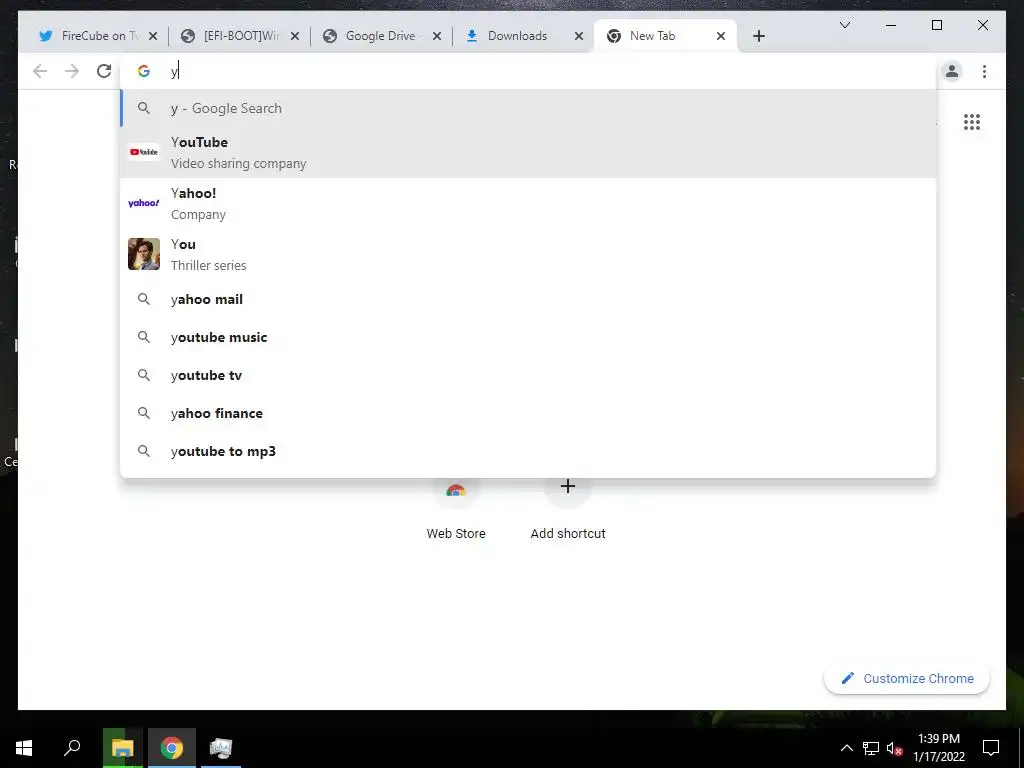Choose 'yahoo mail' suggestion
The width and height of the screenshot is (1024, 768).
coord(528,299)
